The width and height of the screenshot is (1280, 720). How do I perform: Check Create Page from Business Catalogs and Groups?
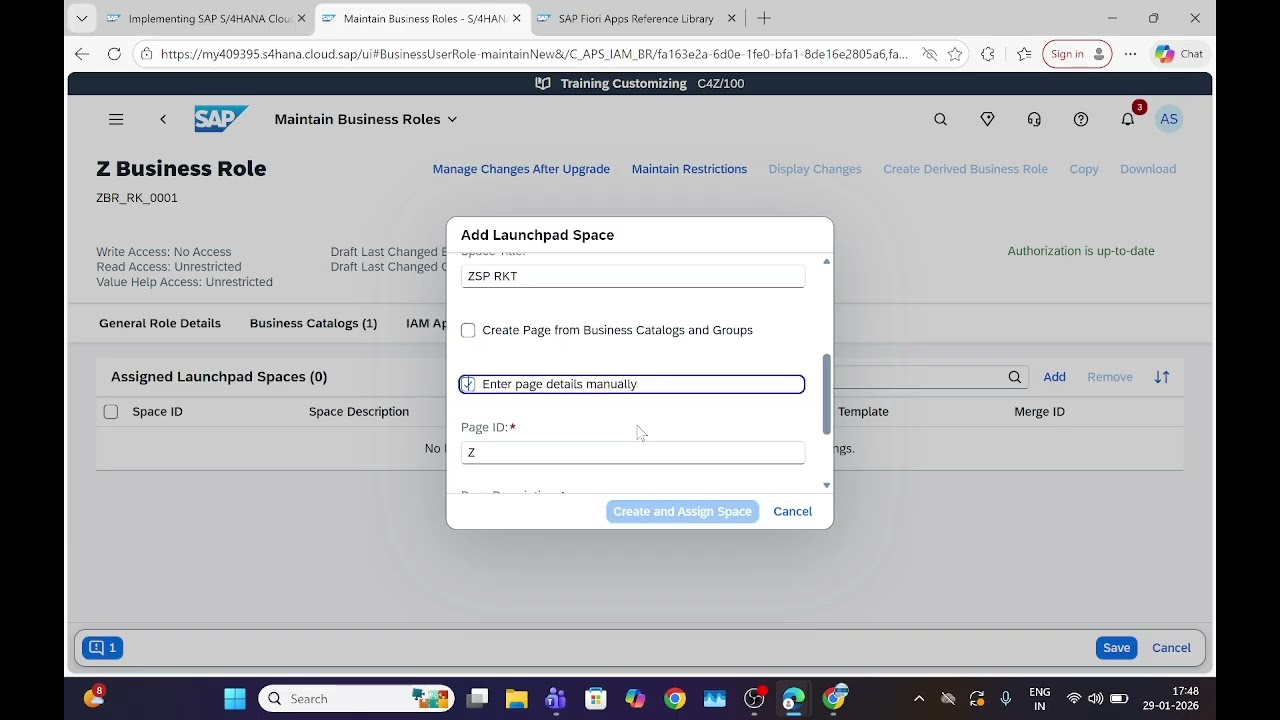tap(468, 330)
